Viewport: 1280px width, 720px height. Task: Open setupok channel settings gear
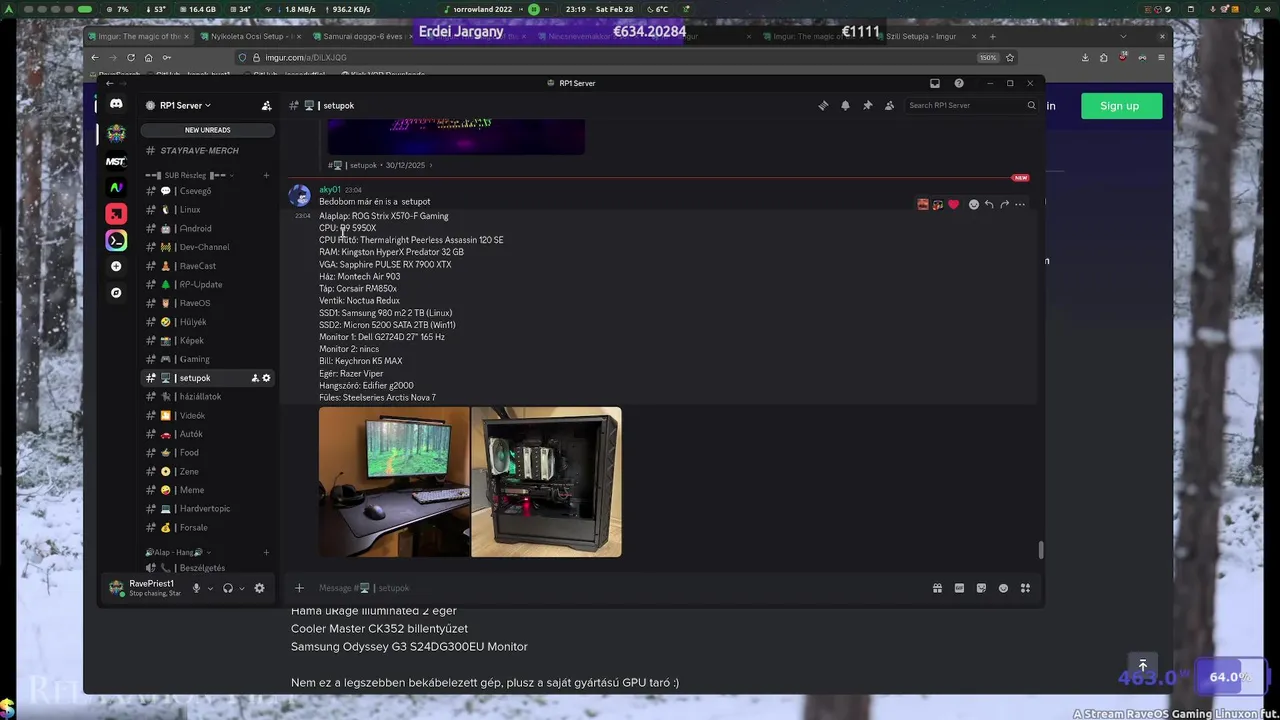[x=266, y=378]
